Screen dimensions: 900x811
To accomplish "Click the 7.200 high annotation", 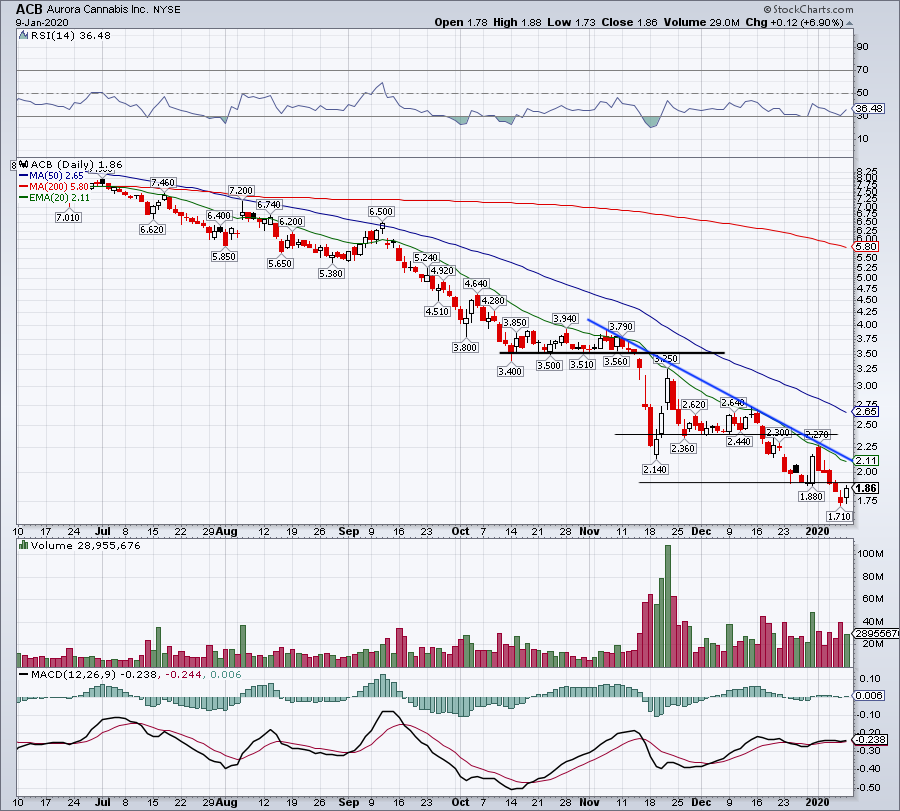I will click(x=241, y=191).
